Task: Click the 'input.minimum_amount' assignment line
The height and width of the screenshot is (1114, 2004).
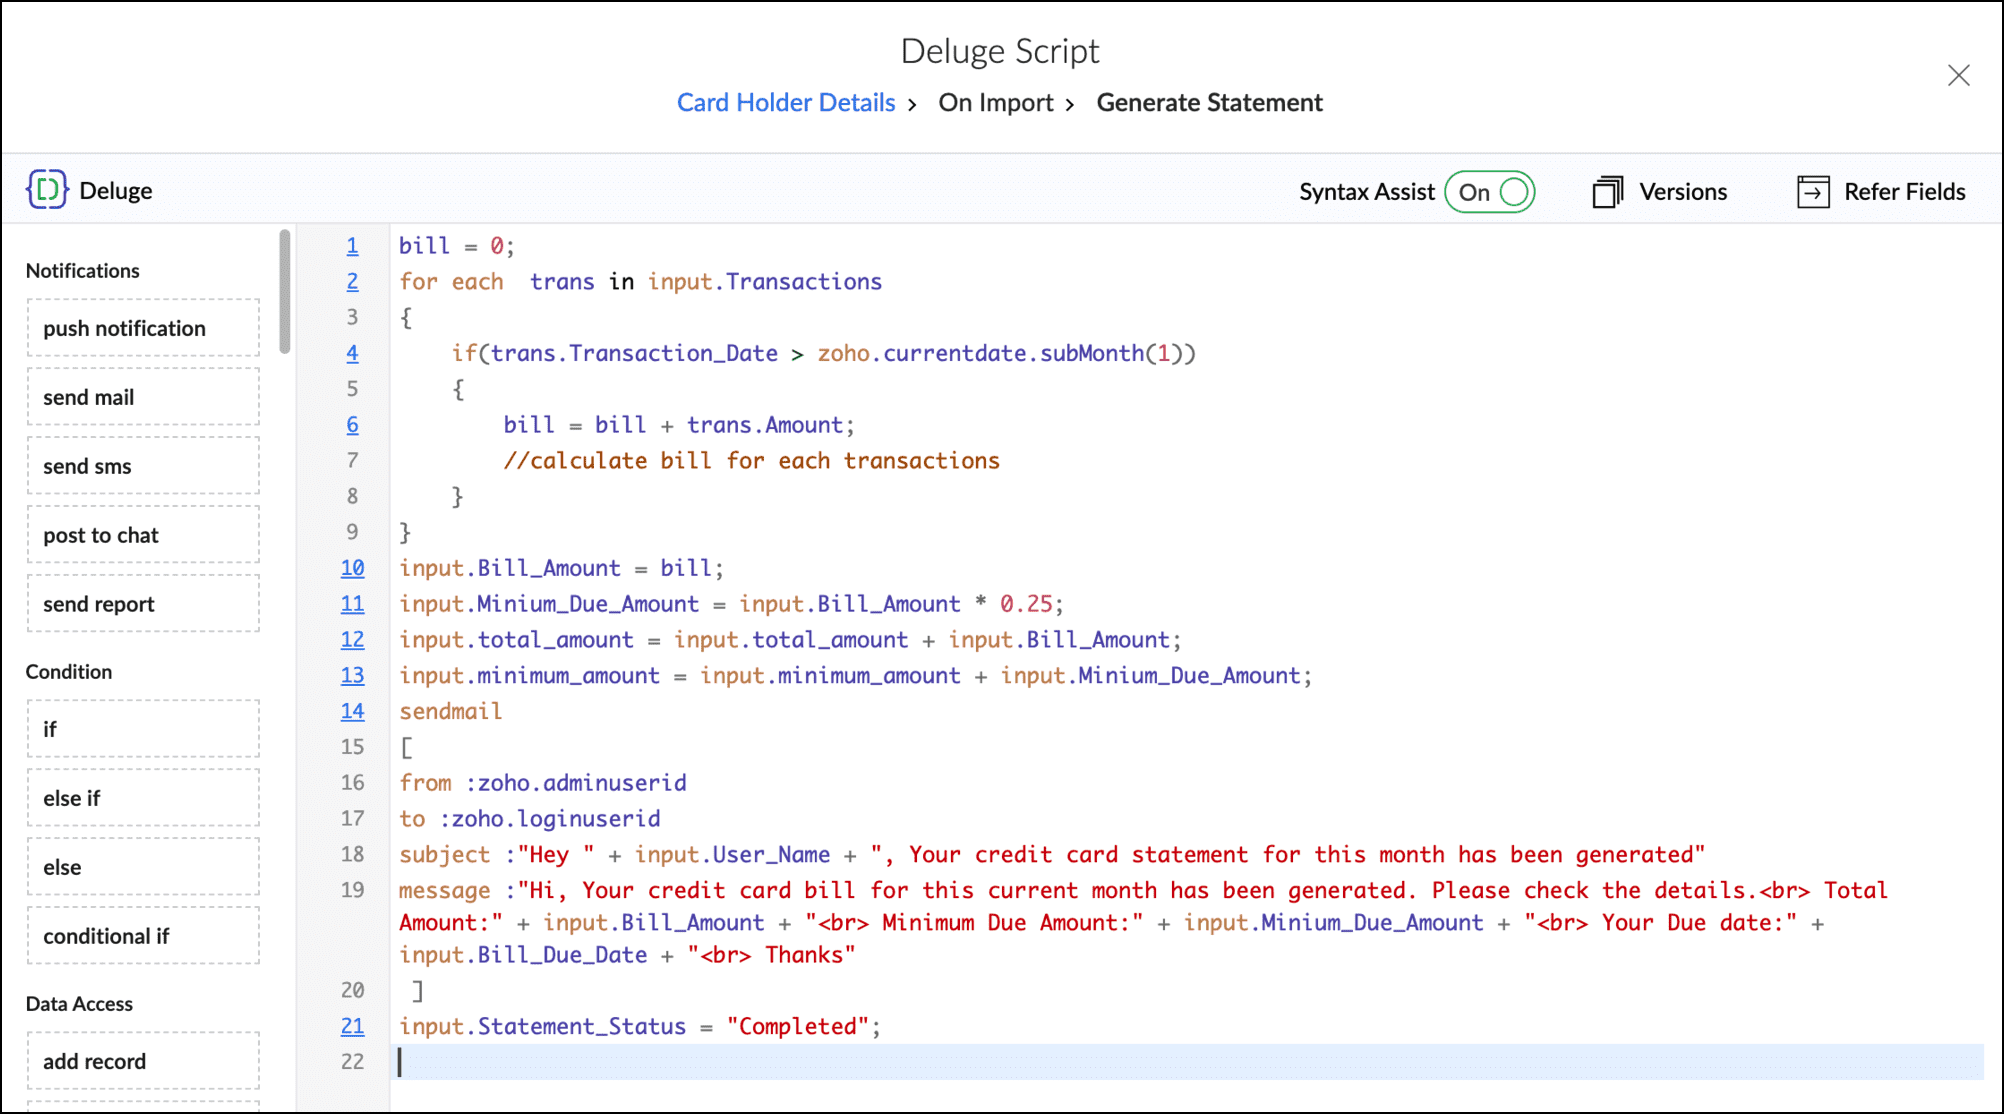Action: [855, 676]
